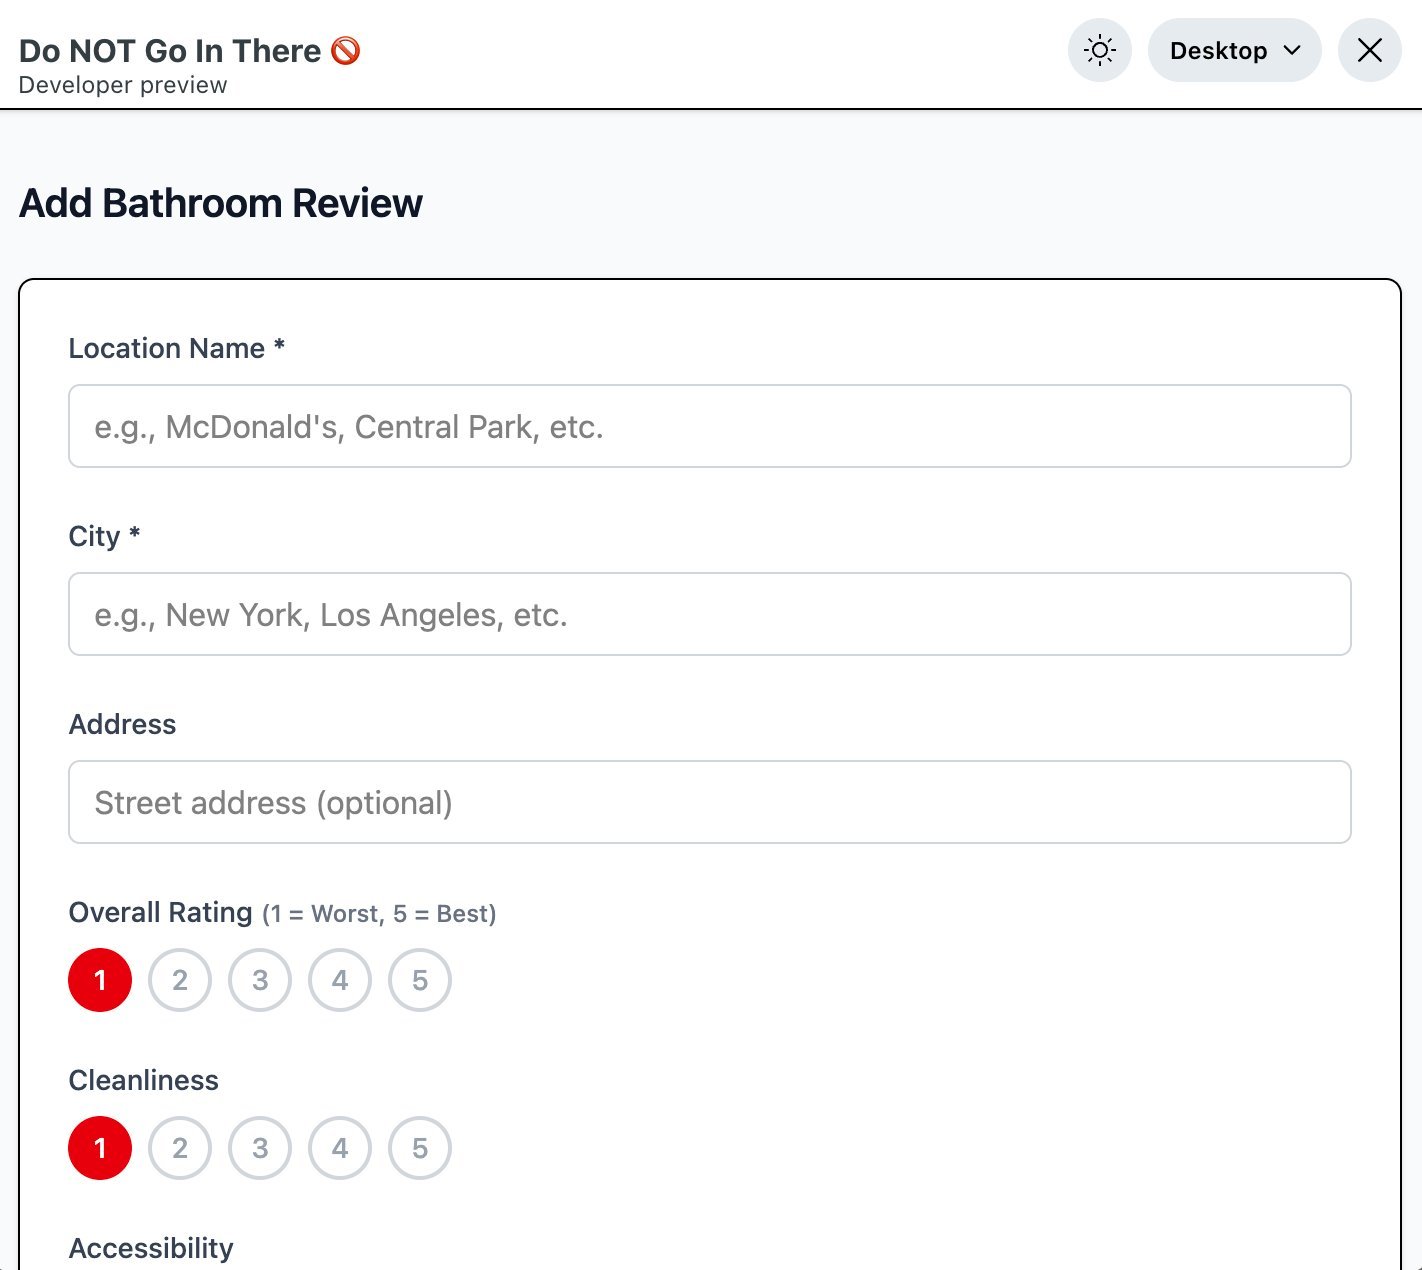The height and width of the screenshot is (1270, 1422).
Task: Rate Overall as 5 (Best)
Action: click(420, 980)
